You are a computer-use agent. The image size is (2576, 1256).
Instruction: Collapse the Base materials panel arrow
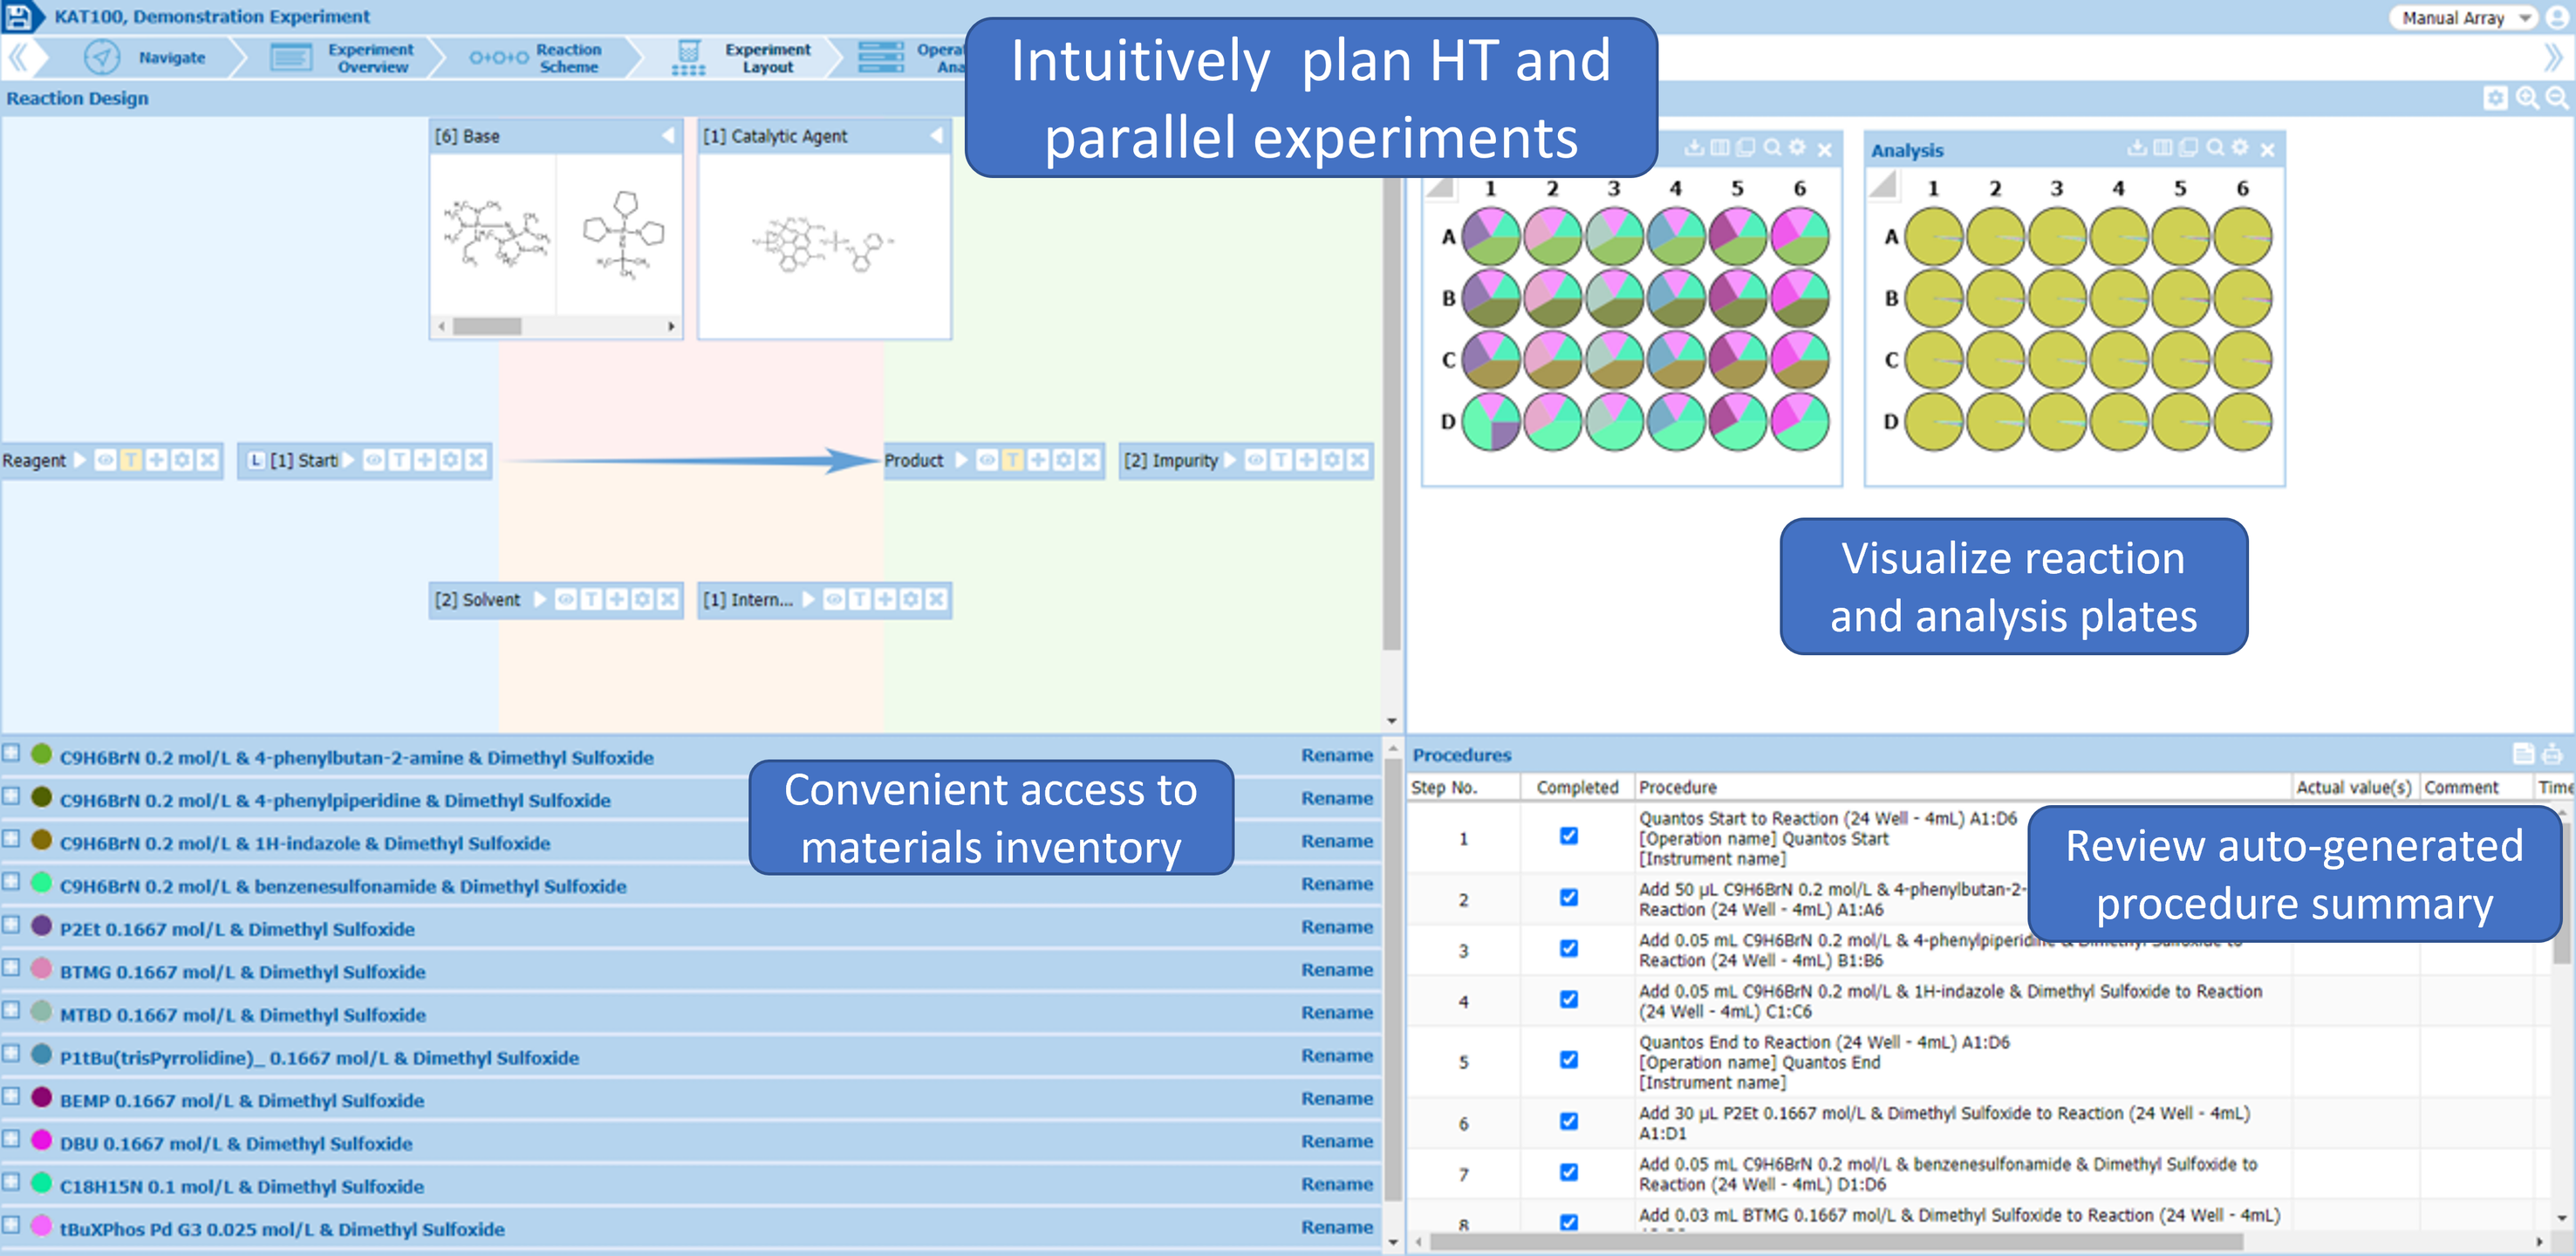coord(668,135)
